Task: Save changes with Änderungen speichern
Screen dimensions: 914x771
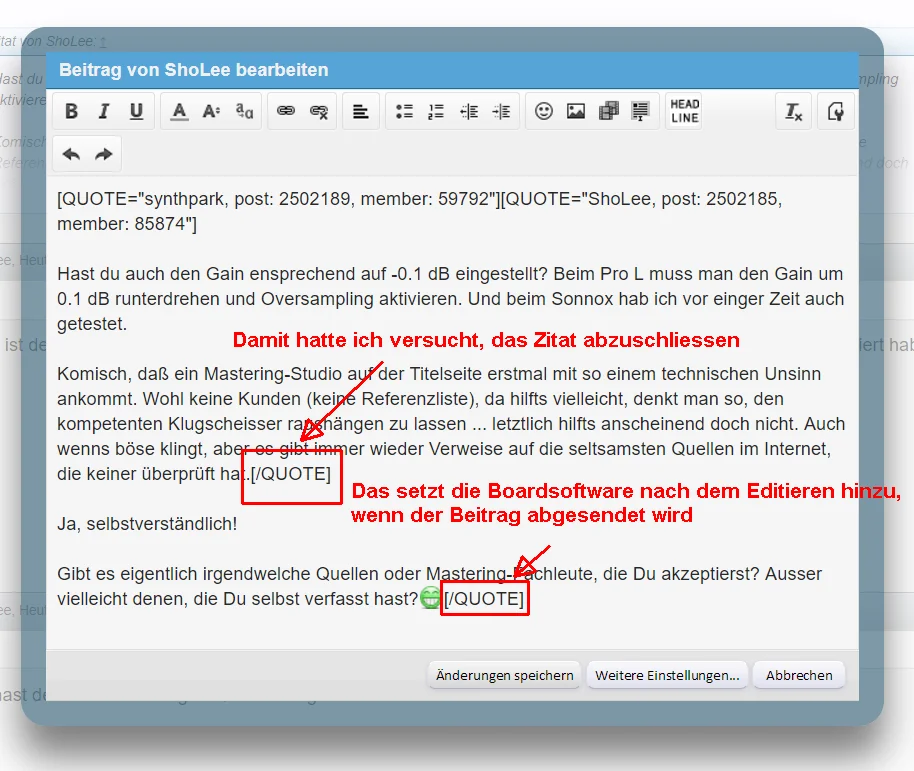Action: click(505, 675)
